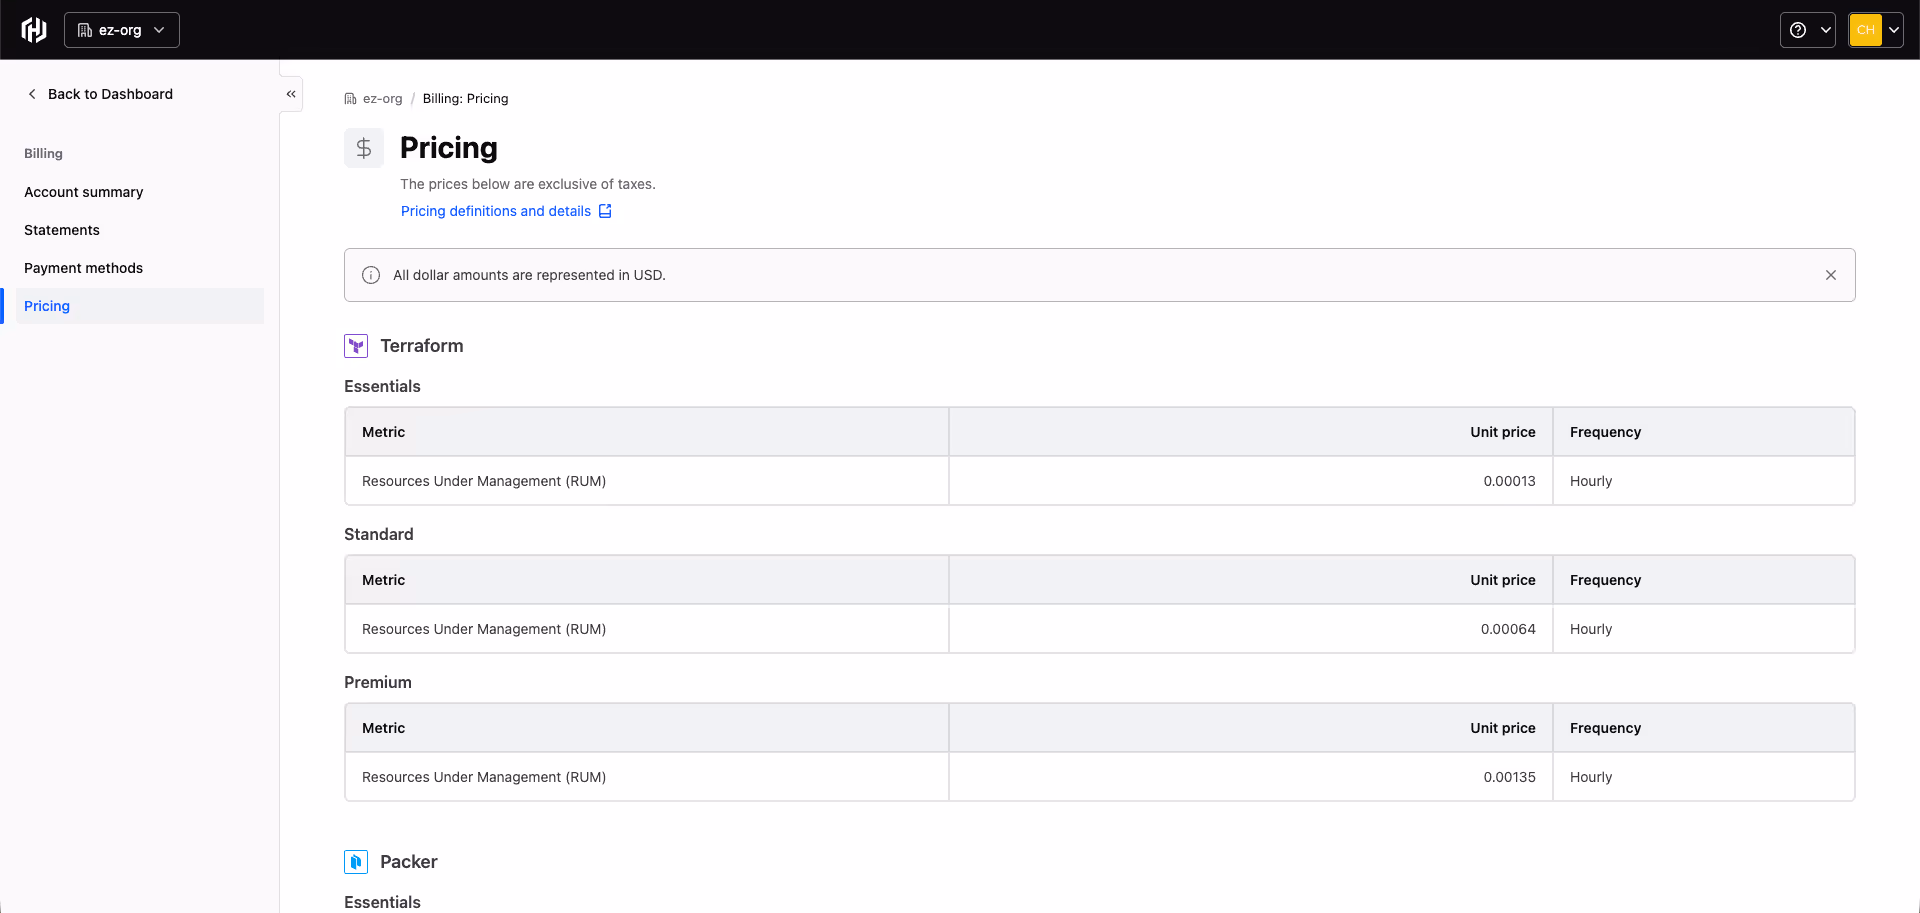Viewport: 1920px width, 913px height.
Task: Click the back arrow beside Back to Dashboard
Action: tap(32, 93)
